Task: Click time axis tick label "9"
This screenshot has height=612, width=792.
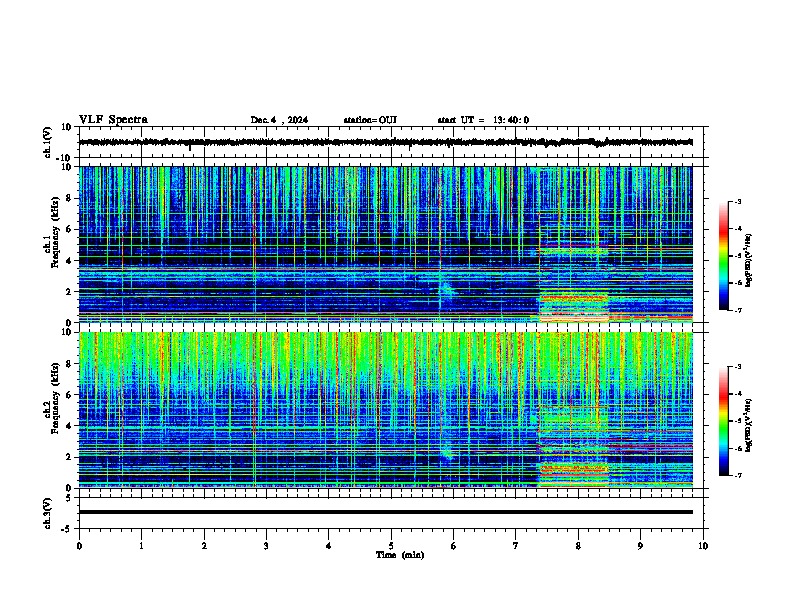Action: click(x=640, y=546)
